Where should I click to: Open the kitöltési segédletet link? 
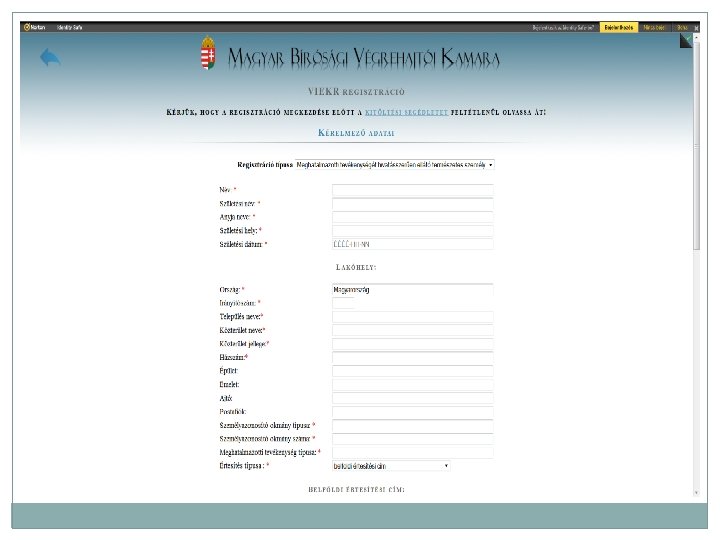[x=406, y=112]
